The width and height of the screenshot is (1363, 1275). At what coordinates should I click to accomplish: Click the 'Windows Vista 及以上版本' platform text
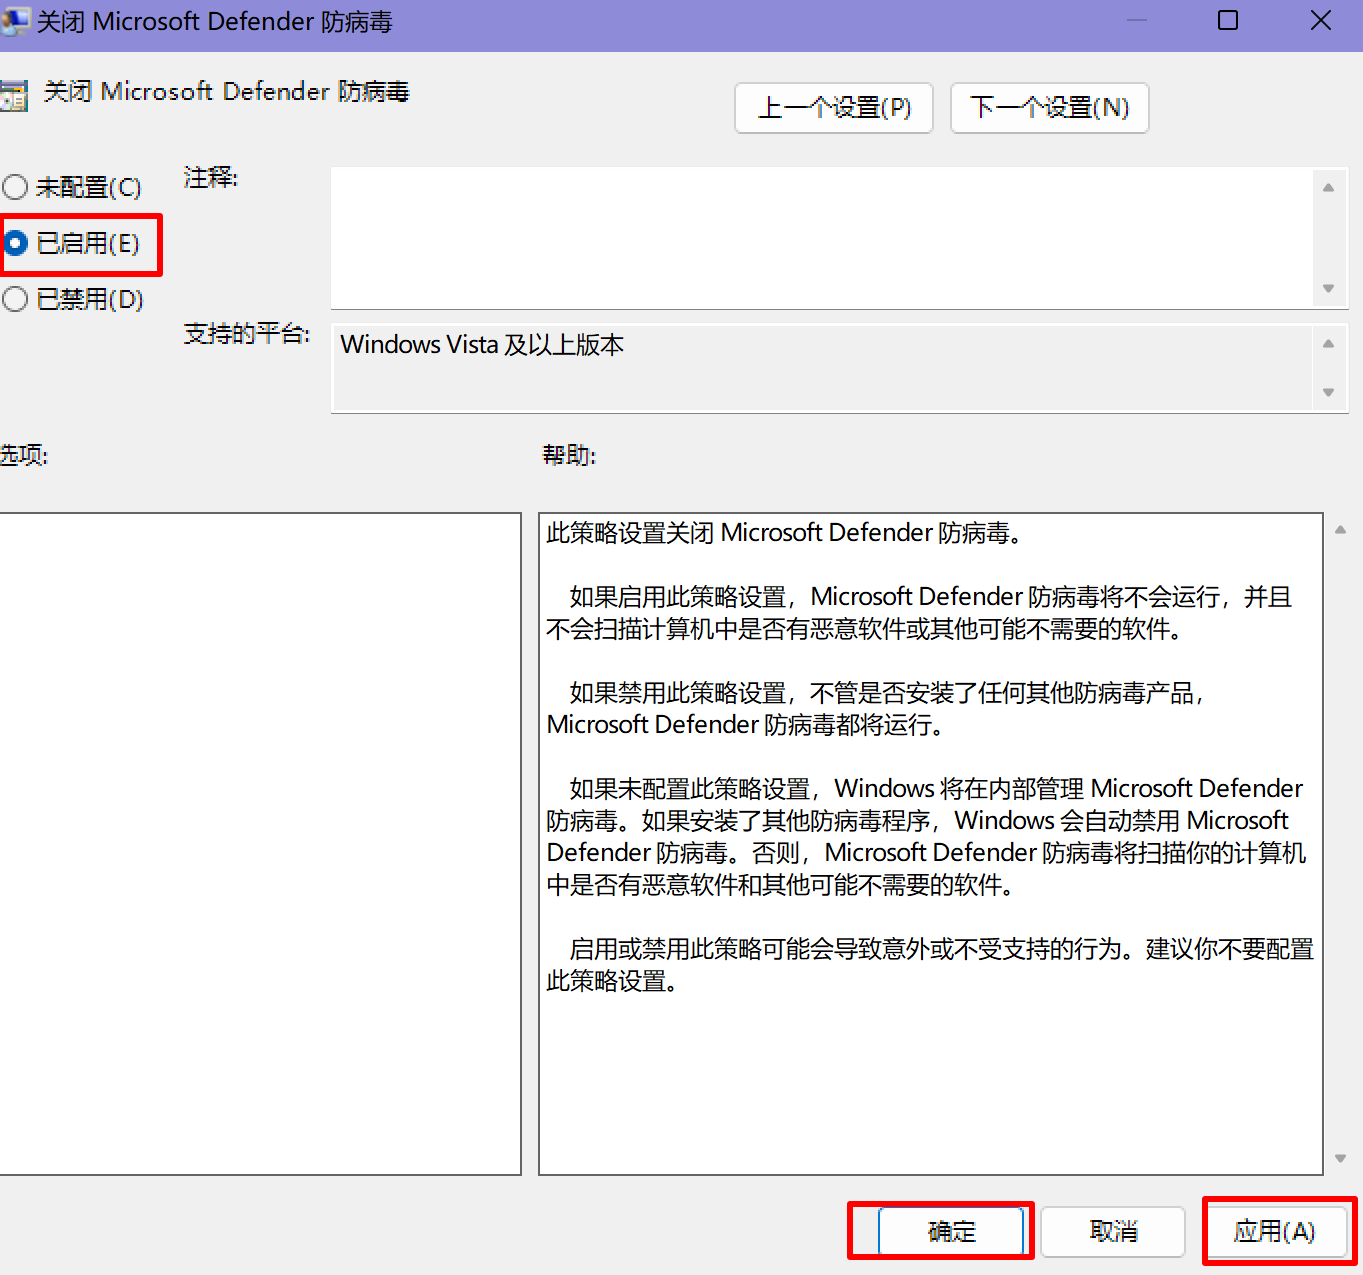tap(482, 345)
